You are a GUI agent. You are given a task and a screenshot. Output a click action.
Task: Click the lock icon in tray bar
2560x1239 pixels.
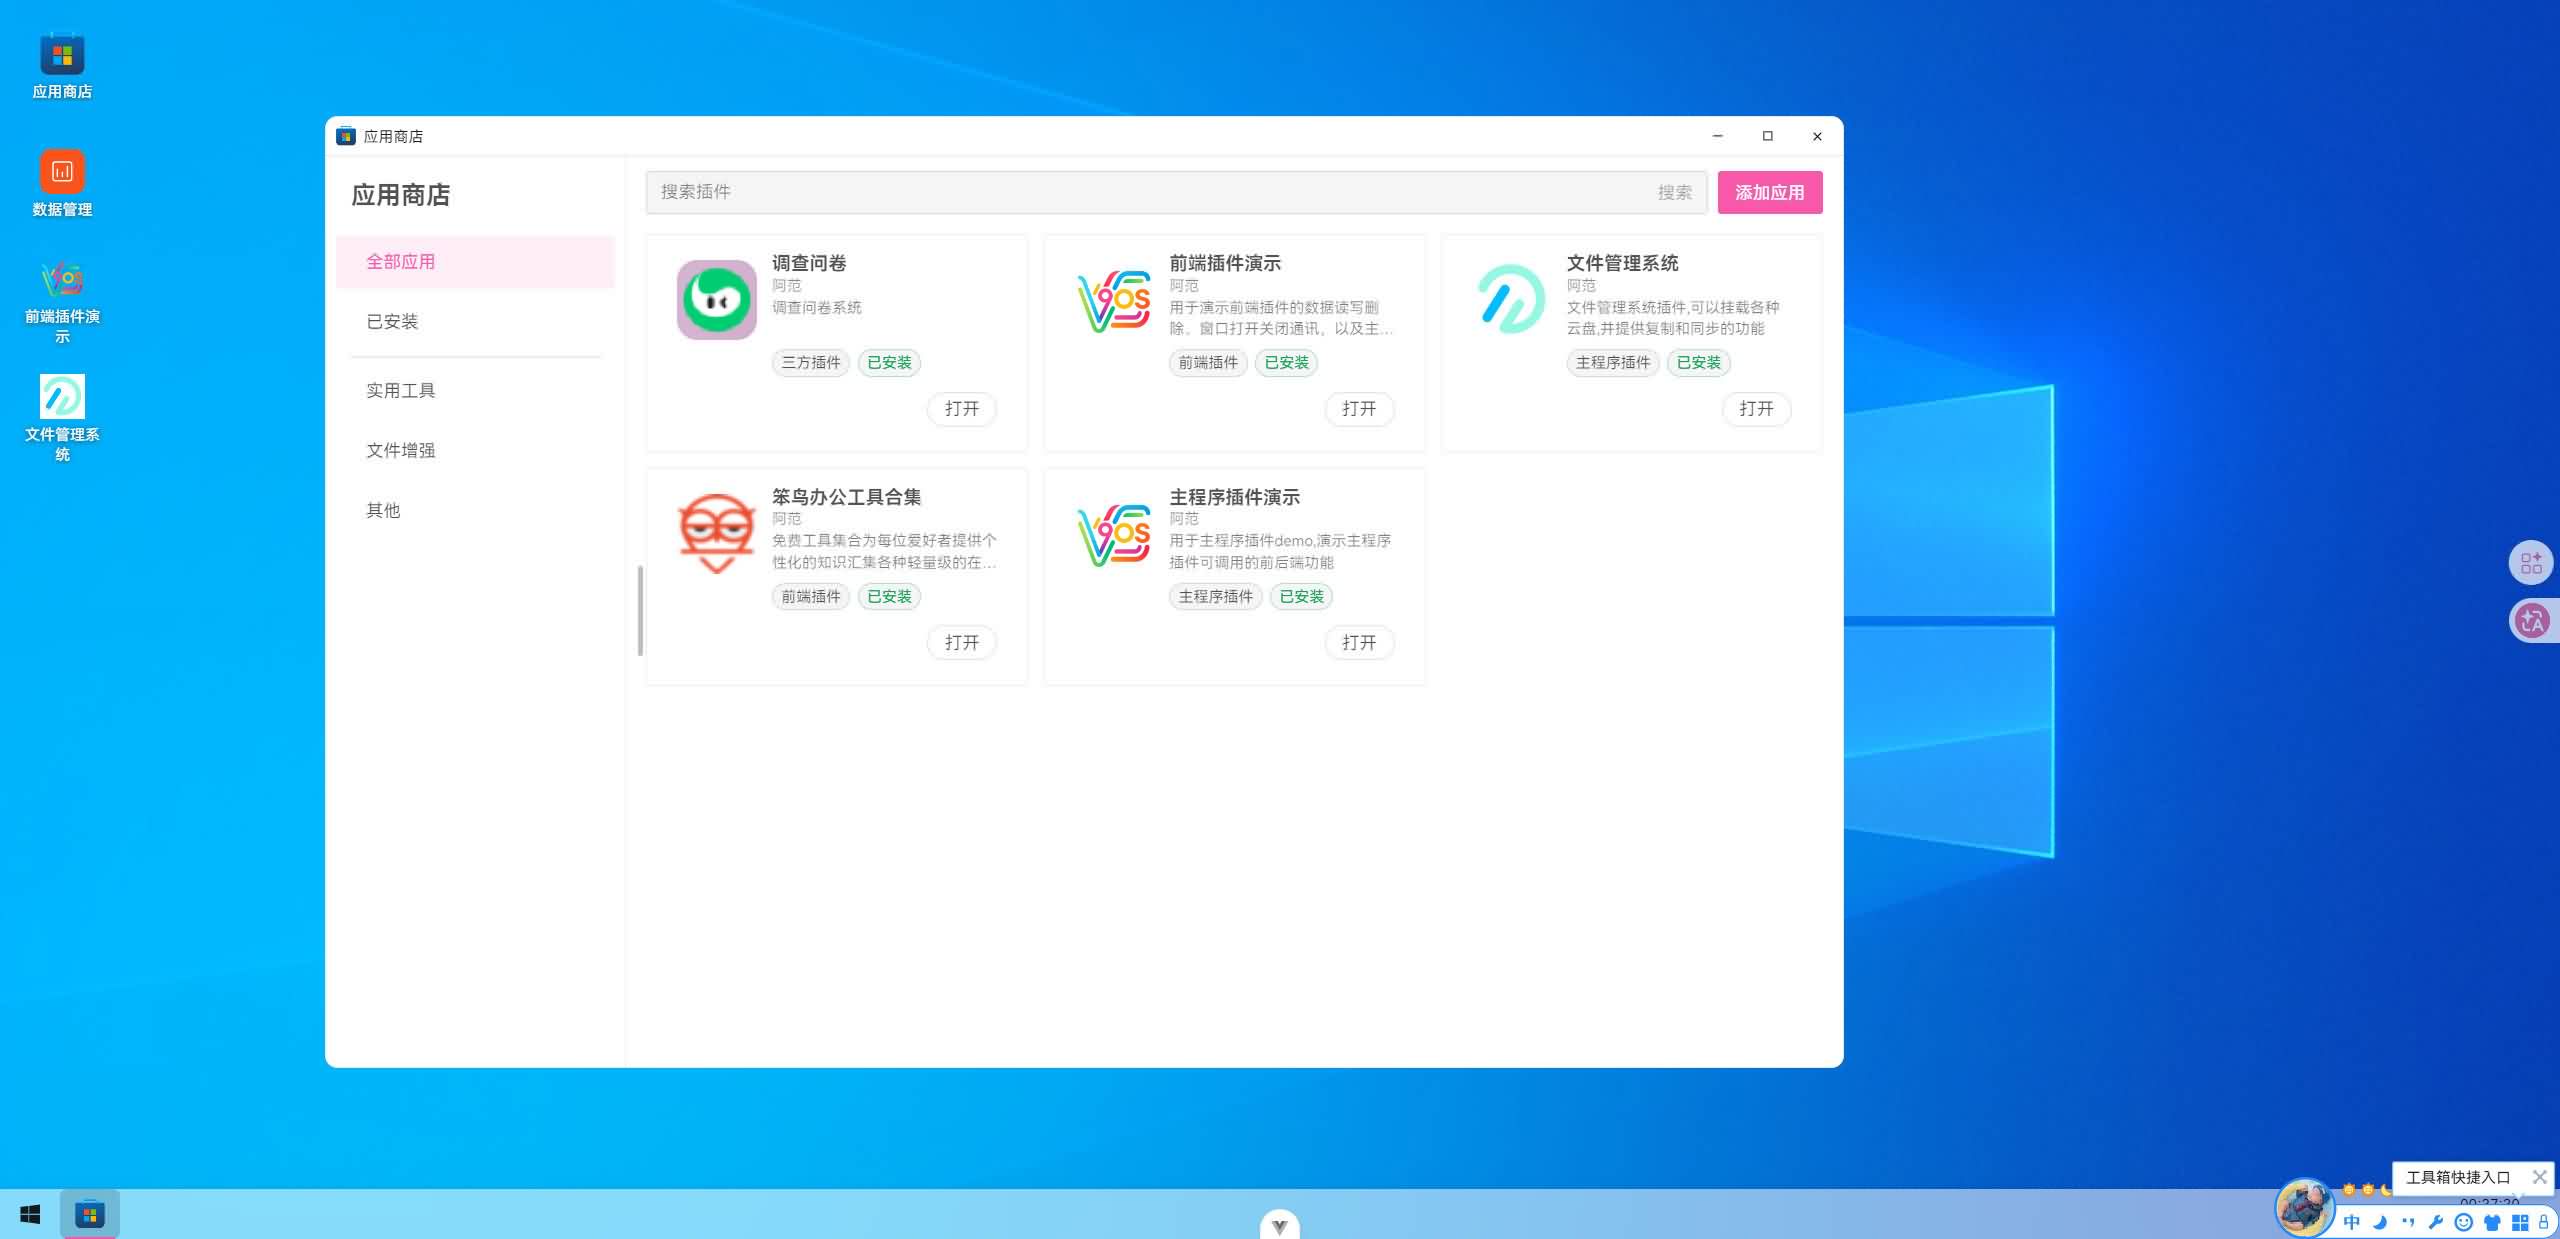(2543, 1222)
